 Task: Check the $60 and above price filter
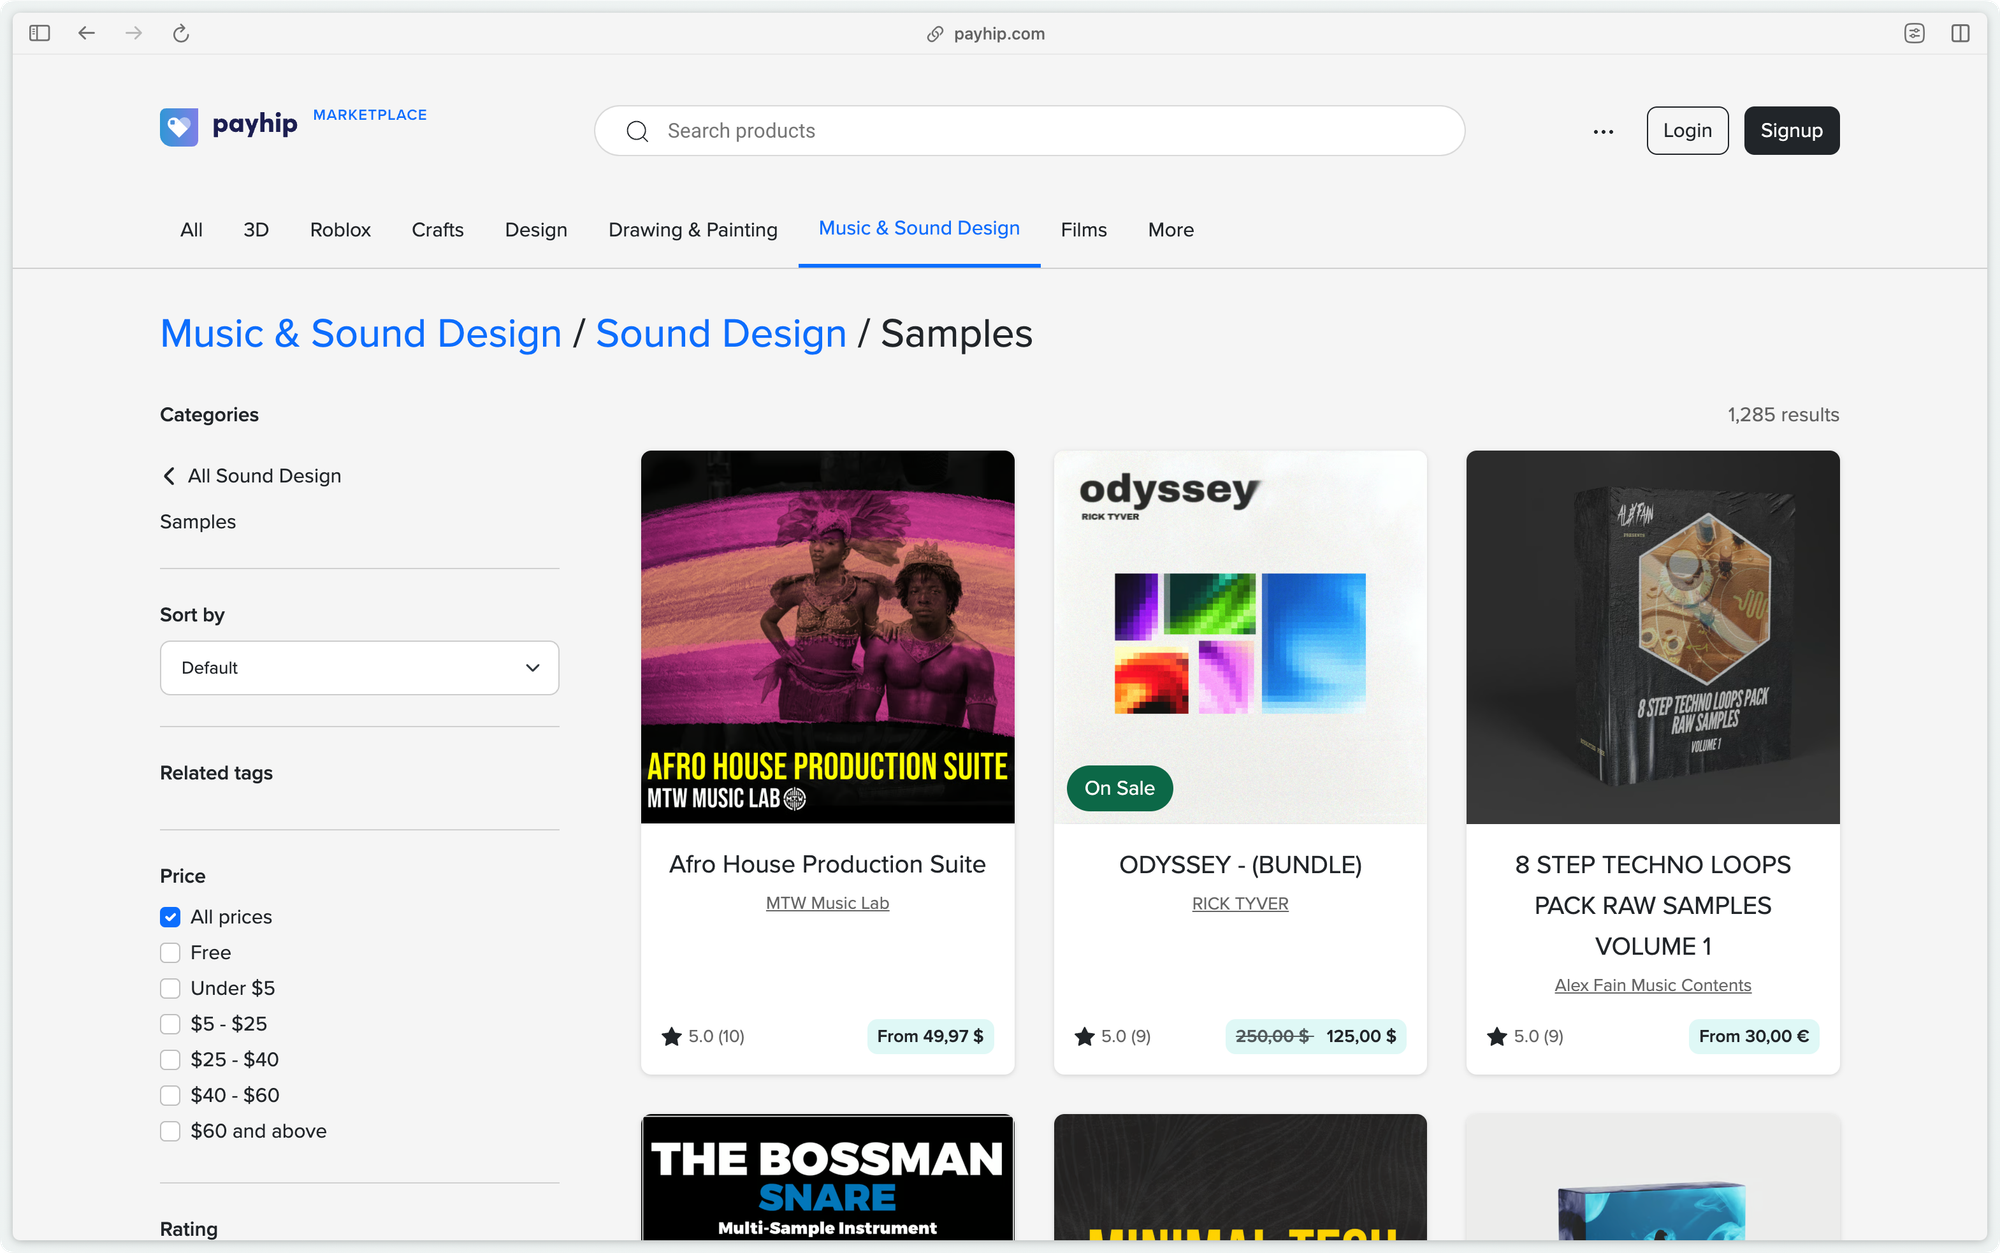(x=170, y=1131)
